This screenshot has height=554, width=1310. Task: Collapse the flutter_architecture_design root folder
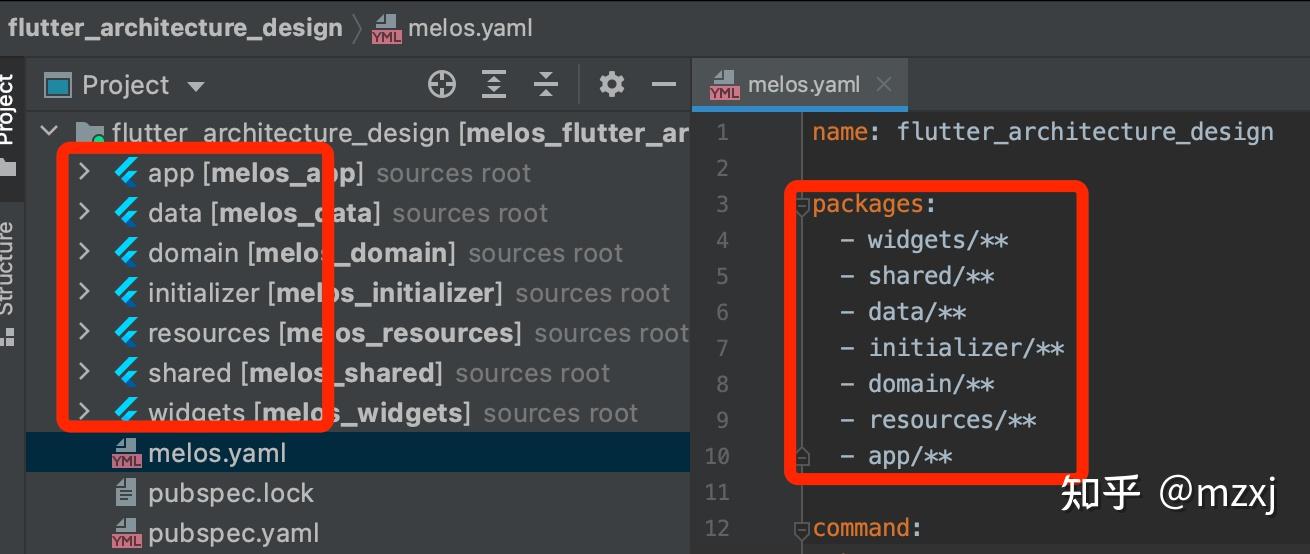(x=49, y=132)
